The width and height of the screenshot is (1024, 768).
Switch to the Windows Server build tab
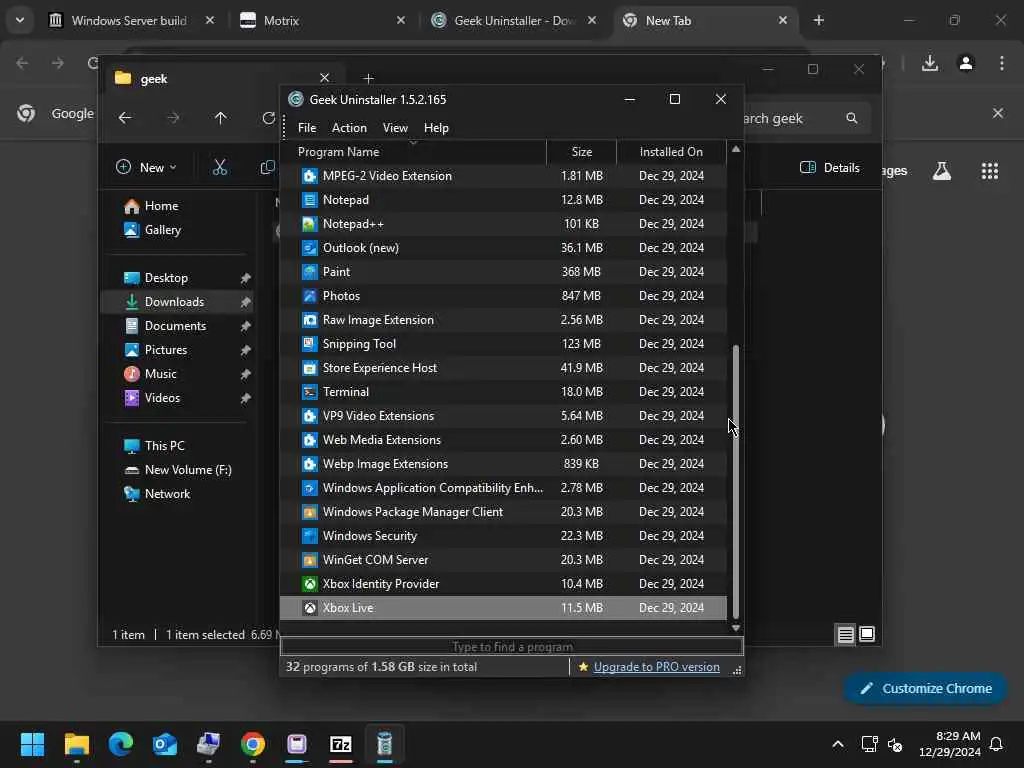(x=131, y=20)
